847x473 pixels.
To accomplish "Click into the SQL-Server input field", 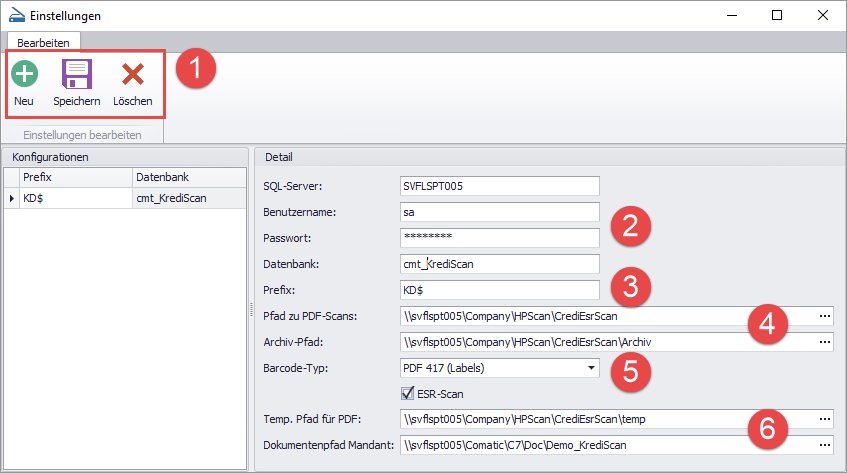I will (x=497, y=186).
